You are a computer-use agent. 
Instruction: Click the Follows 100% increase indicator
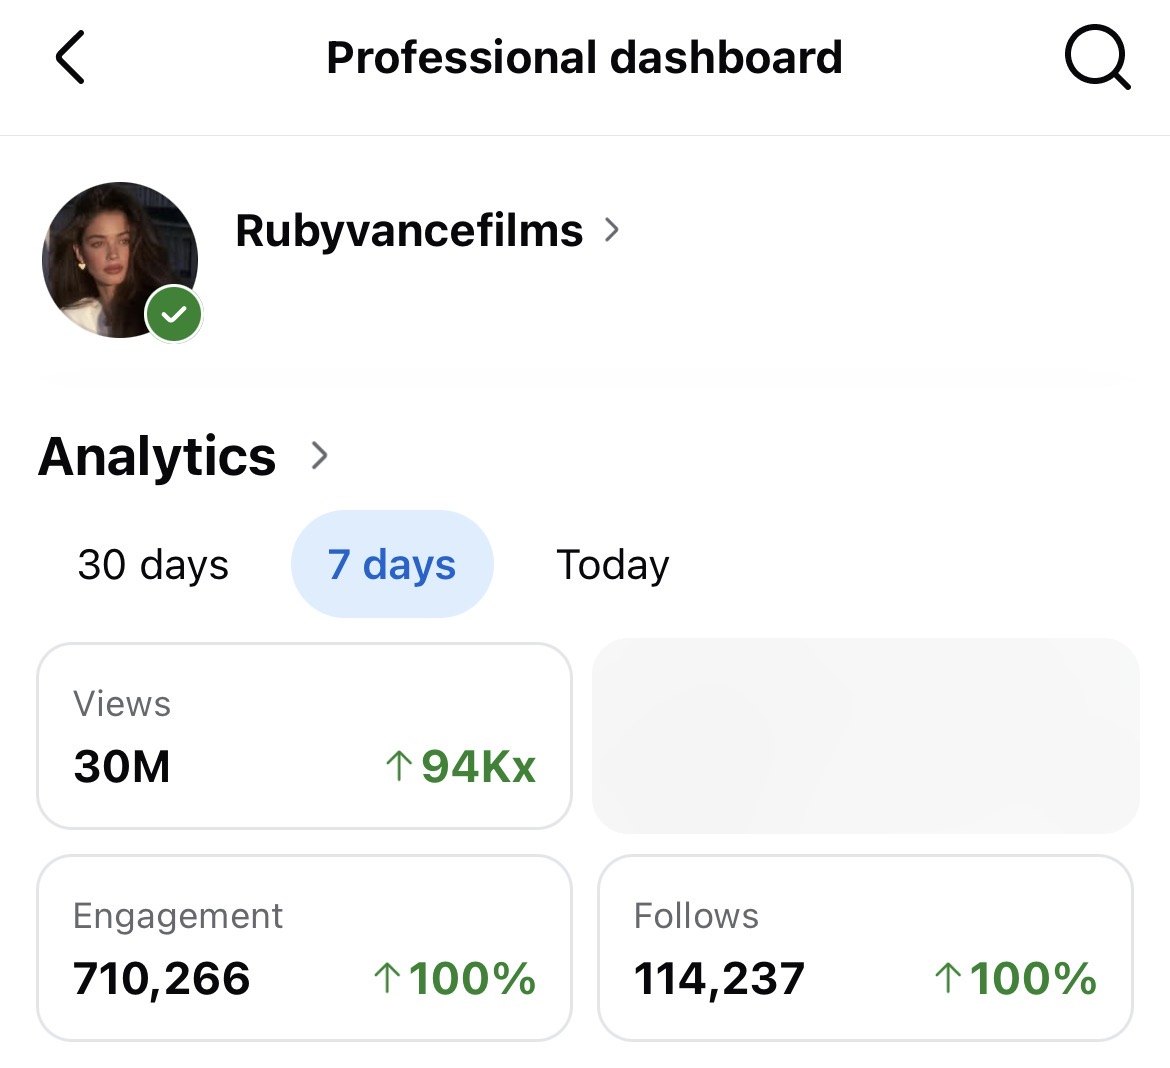(1016, 978)
